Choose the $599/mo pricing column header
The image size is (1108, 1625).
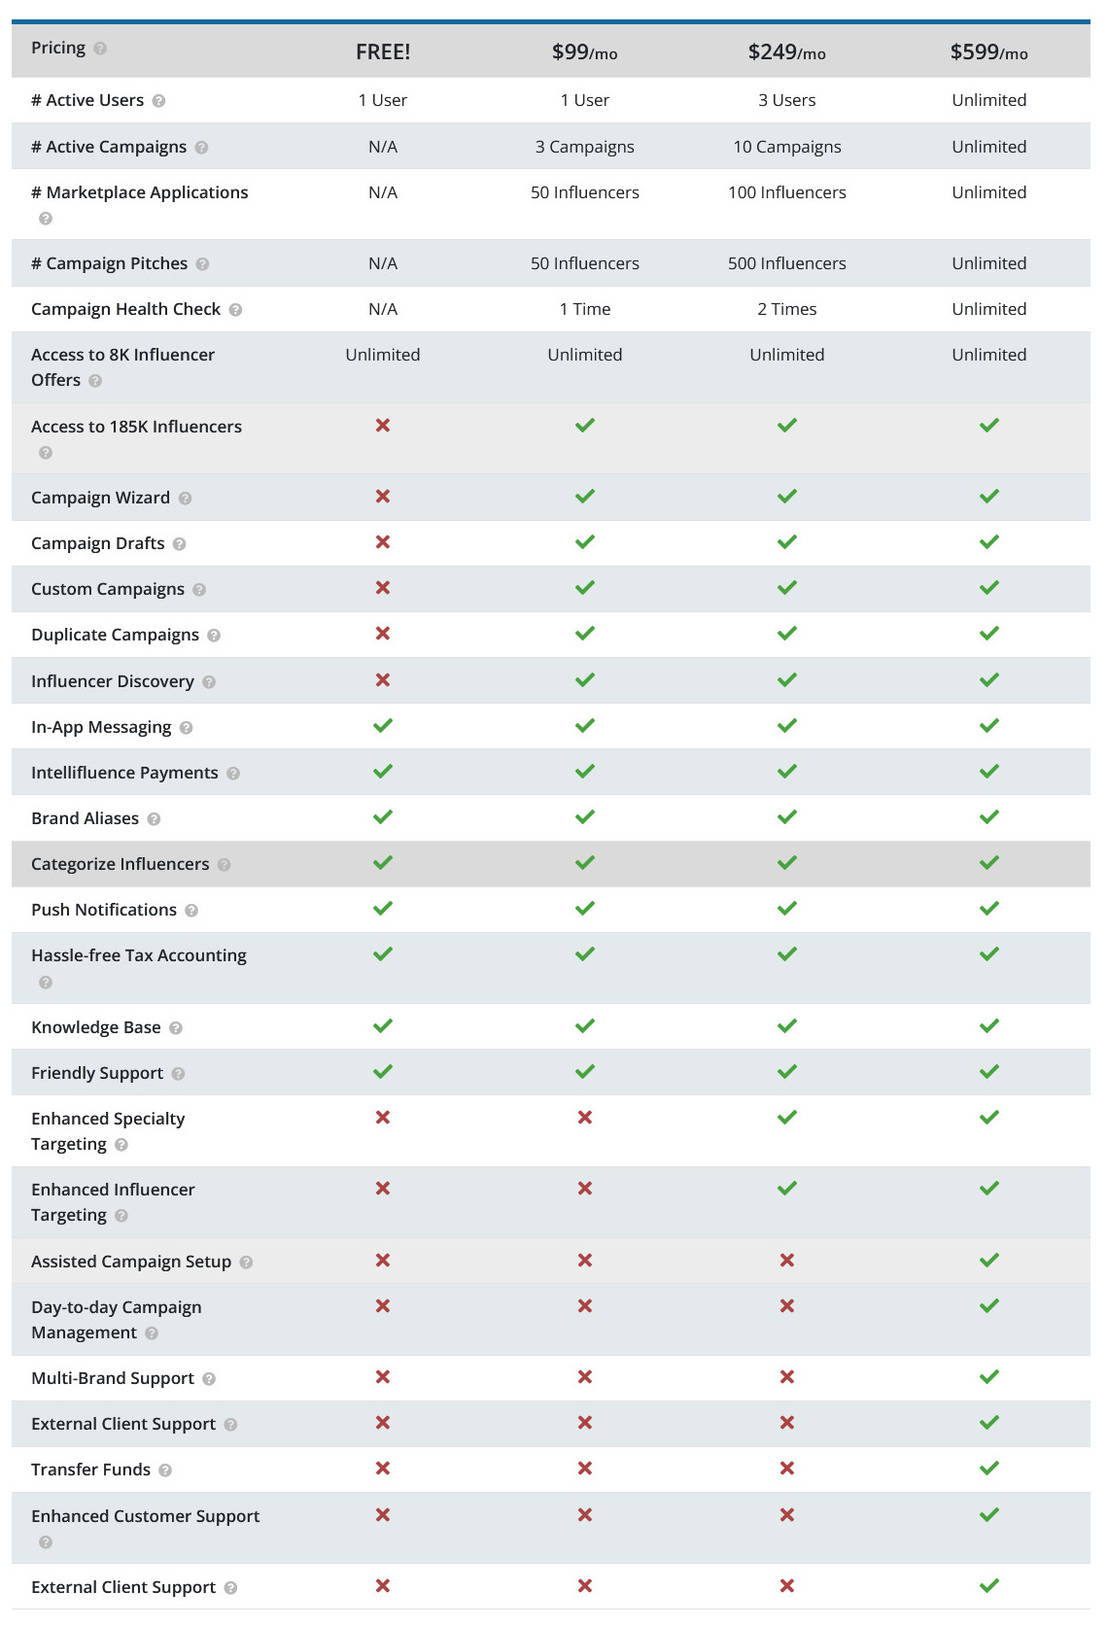click(x=989, y=52)
